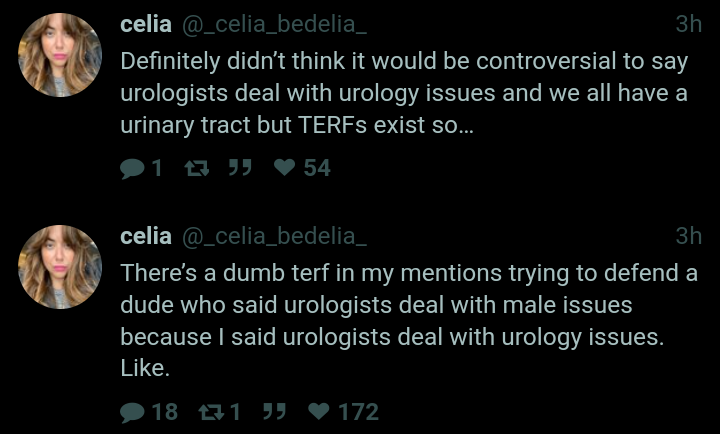Open the second tweet's 3h timestamp

(688, 236)
